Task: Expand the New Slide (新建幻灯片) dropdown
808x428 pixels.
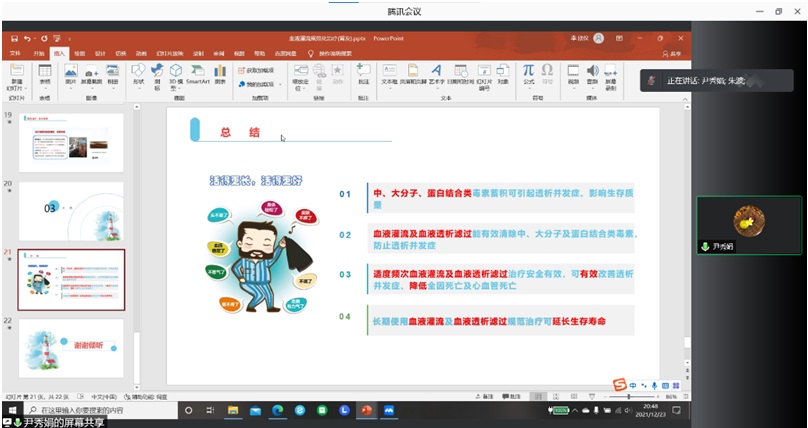Action: tap(16, 87)
